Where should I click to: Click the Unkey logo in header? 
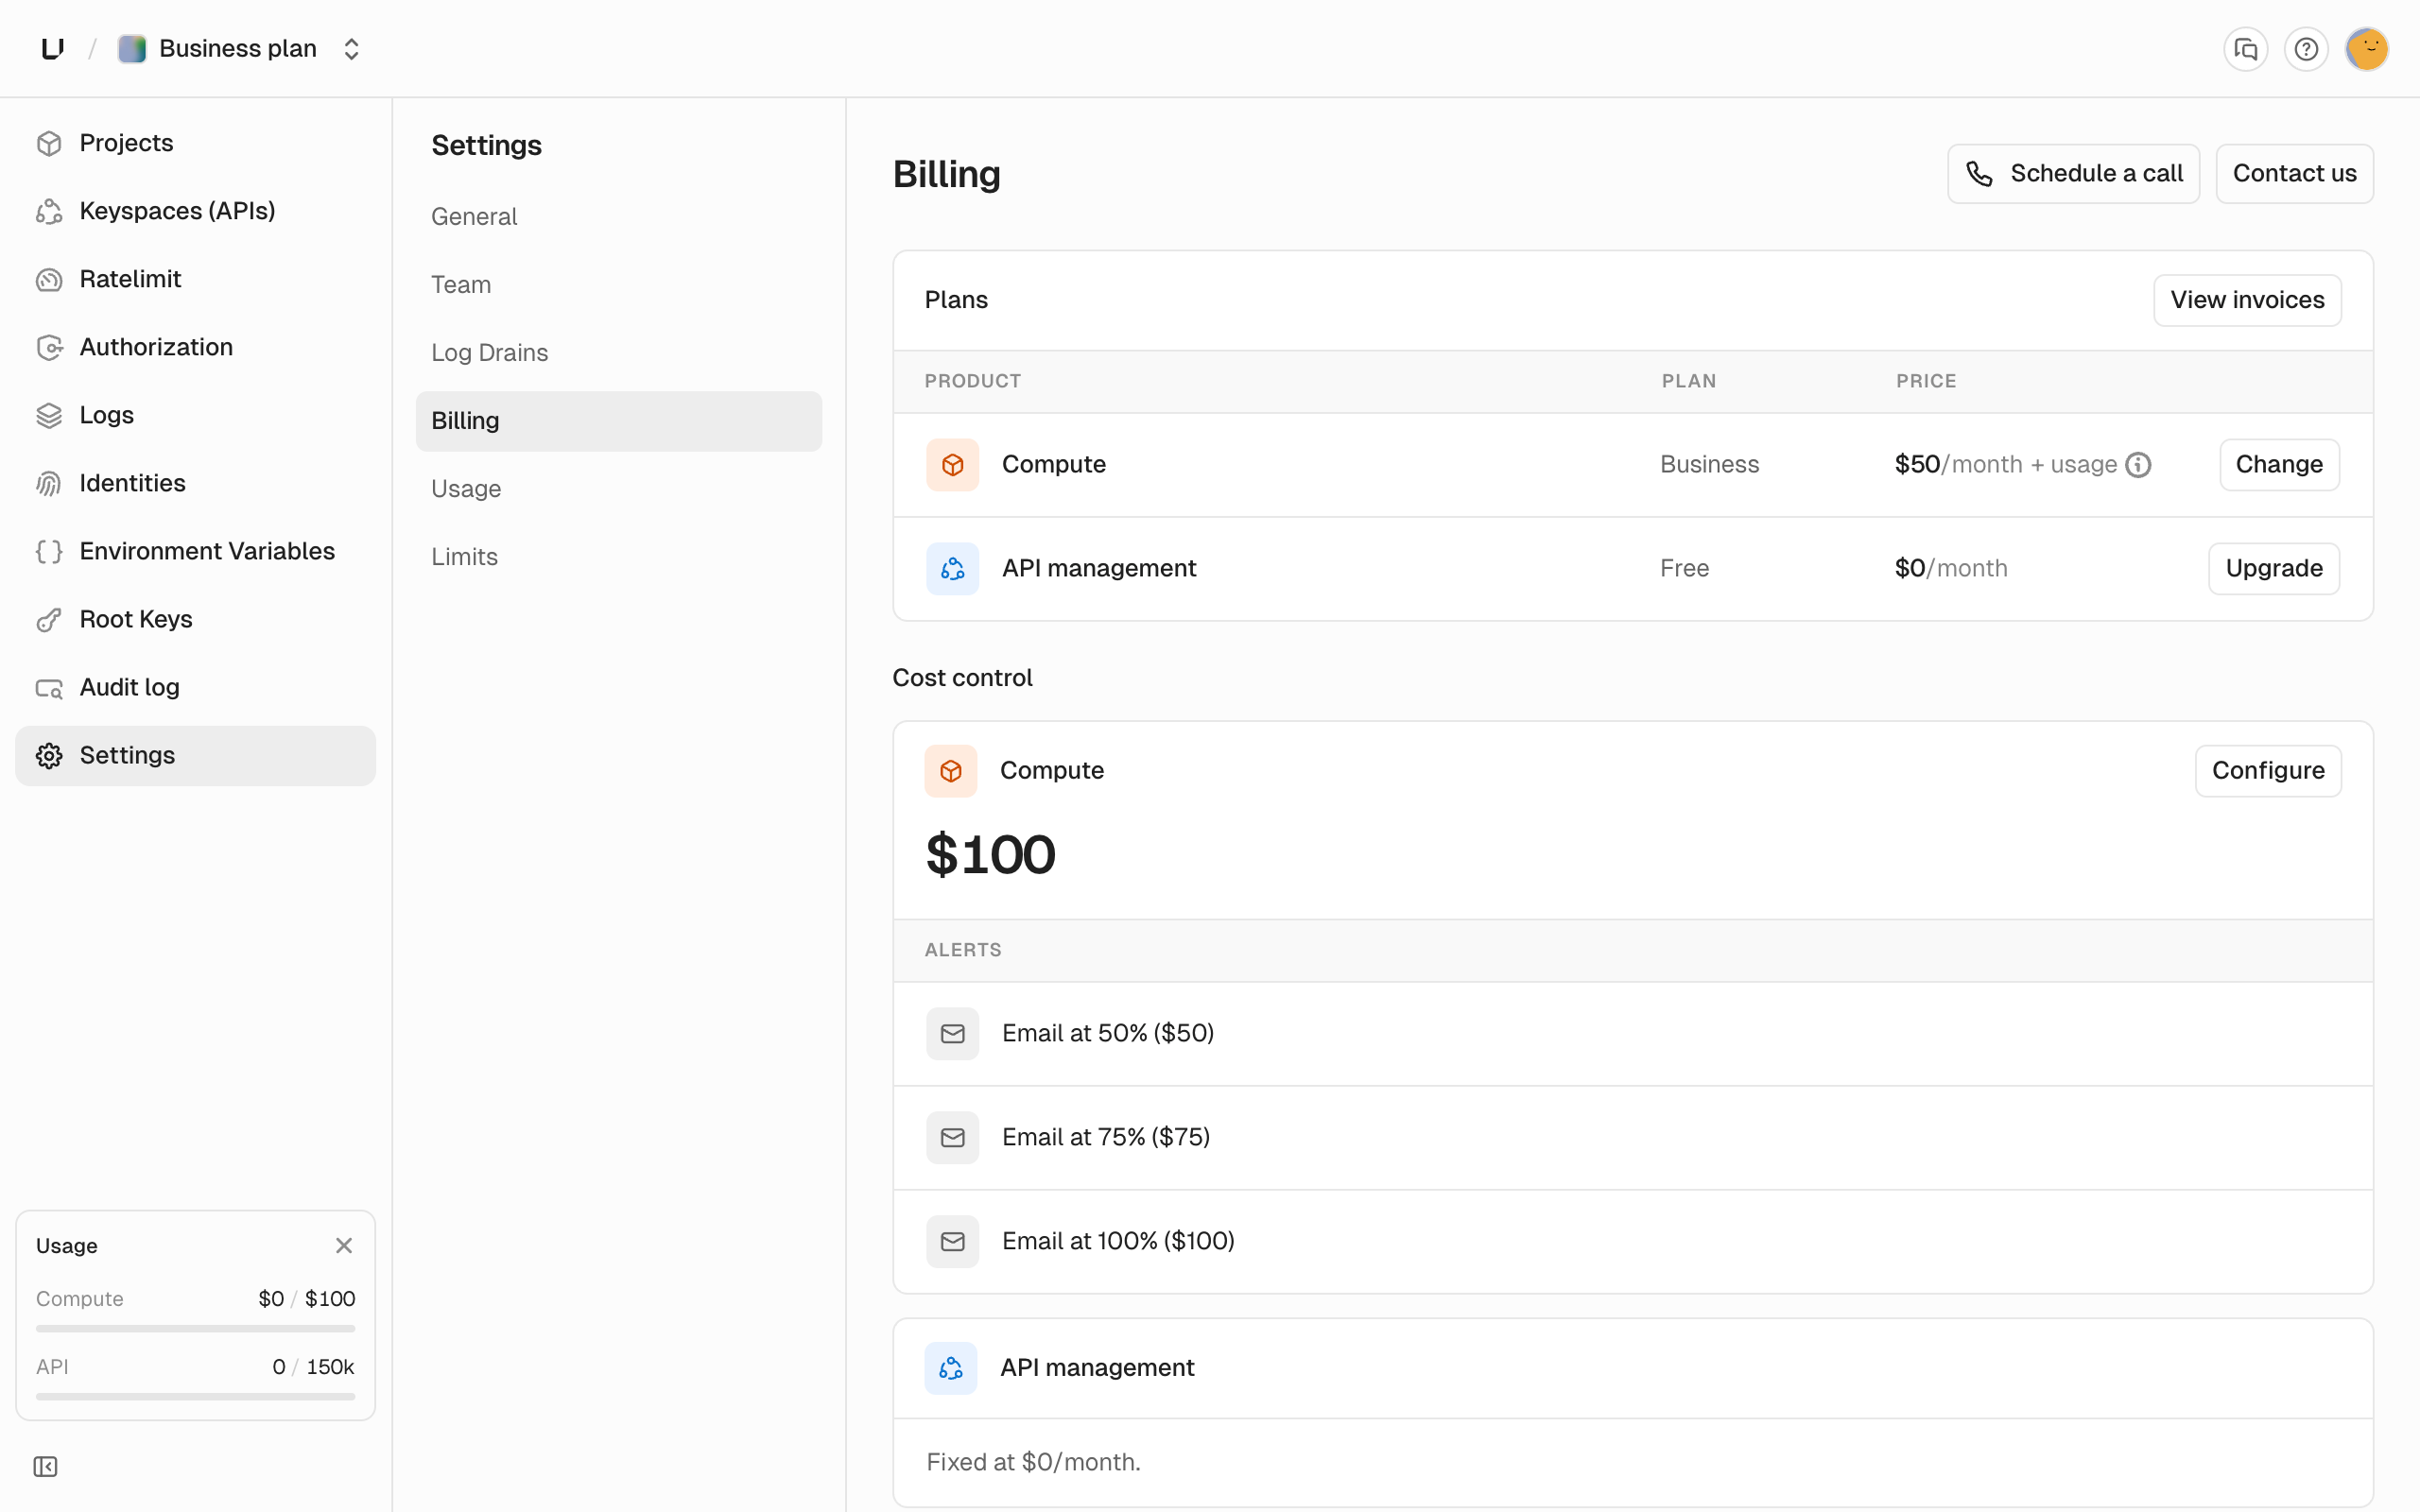[53, 48]
